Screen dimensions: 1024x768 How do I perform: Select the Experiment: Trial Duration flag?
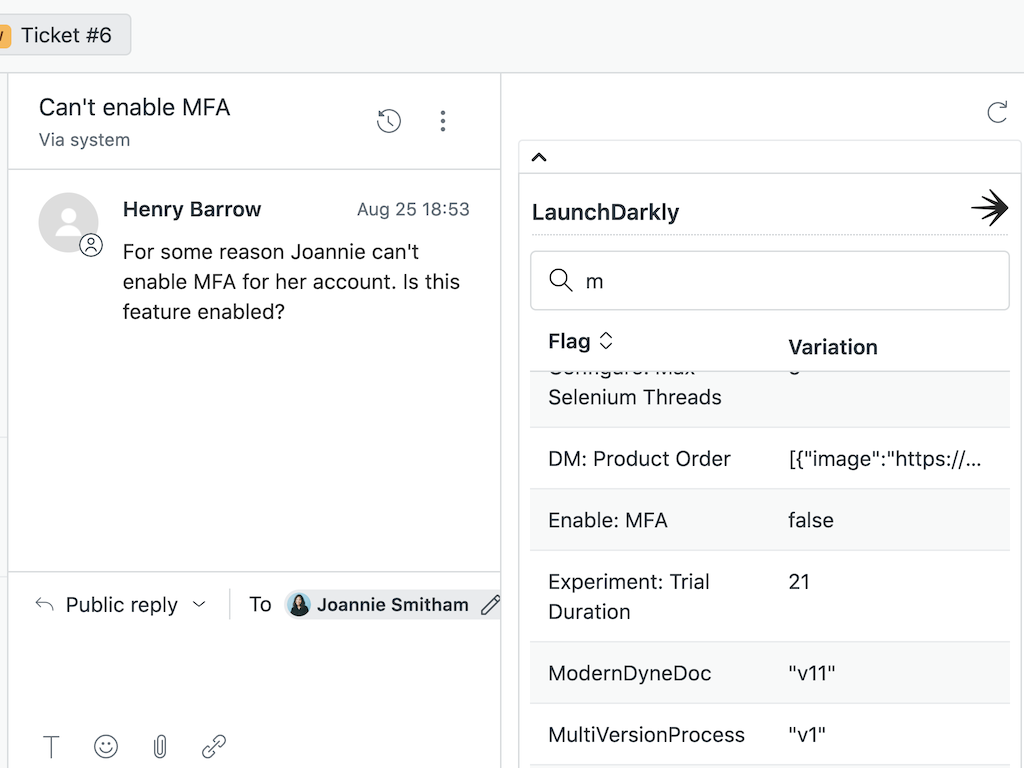coord(628,596)
